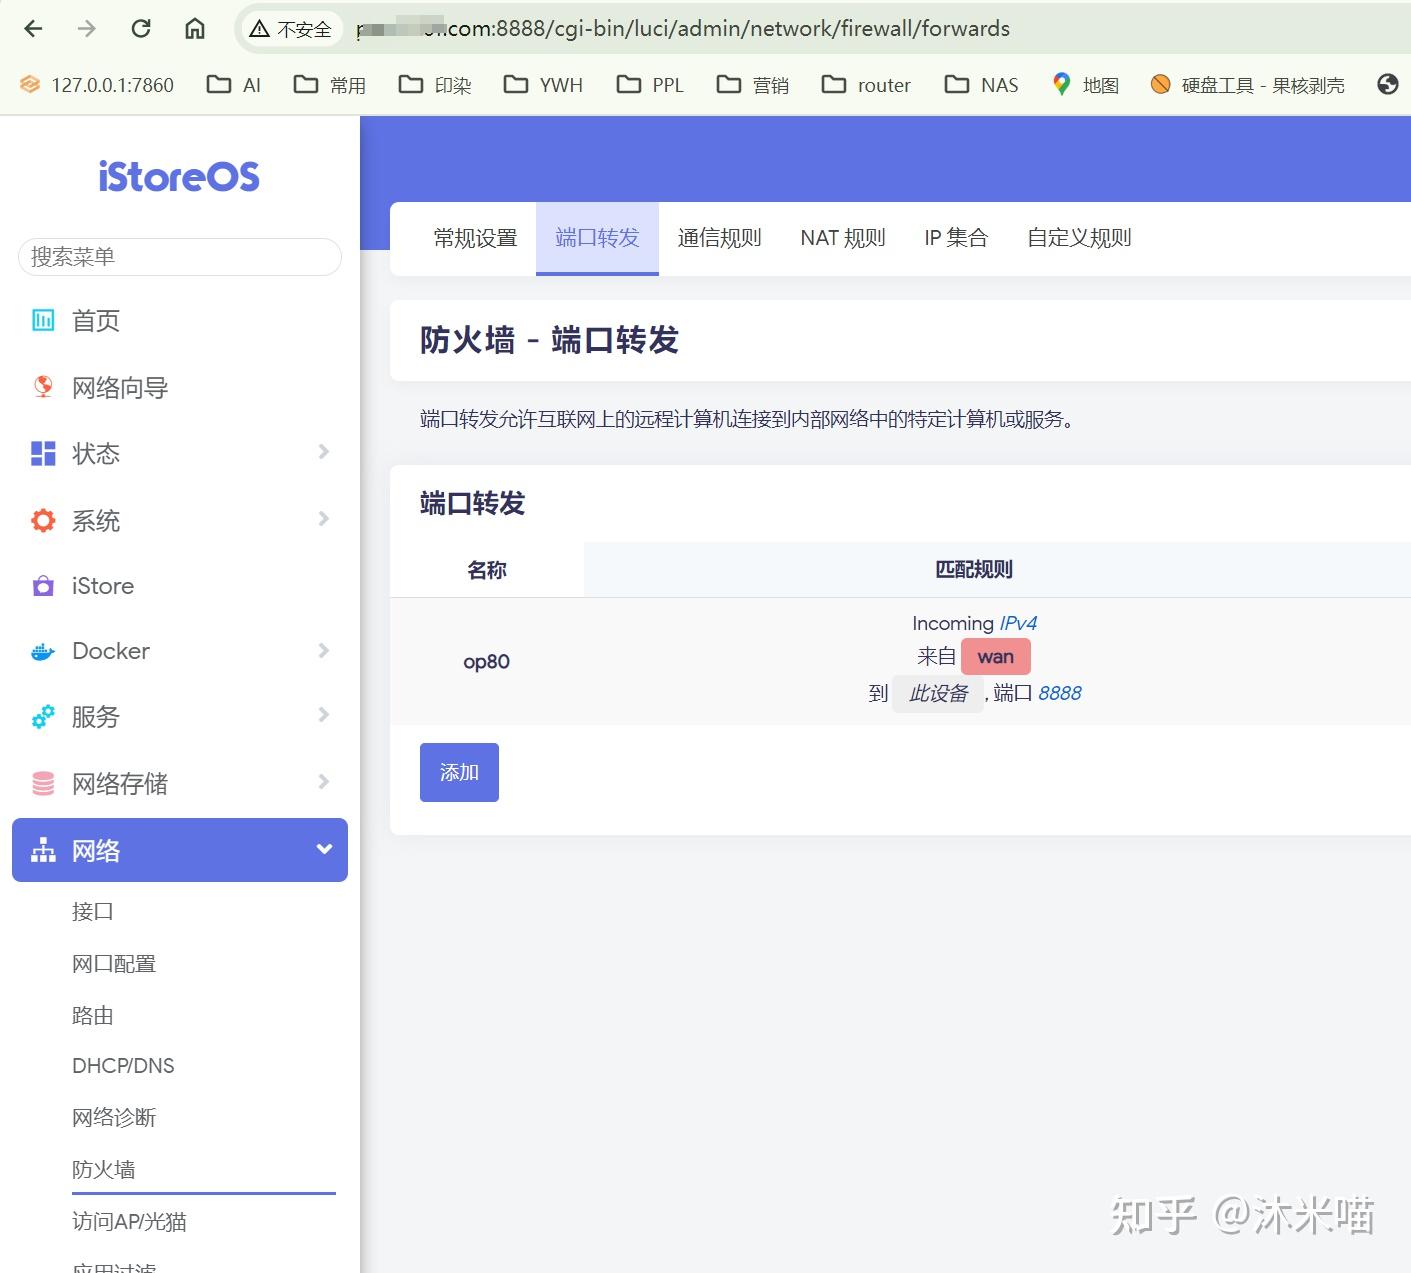Open the 首页 home icon in sidebar
This screenshot has width=1411, height=1273.
[x=42, y=320]
